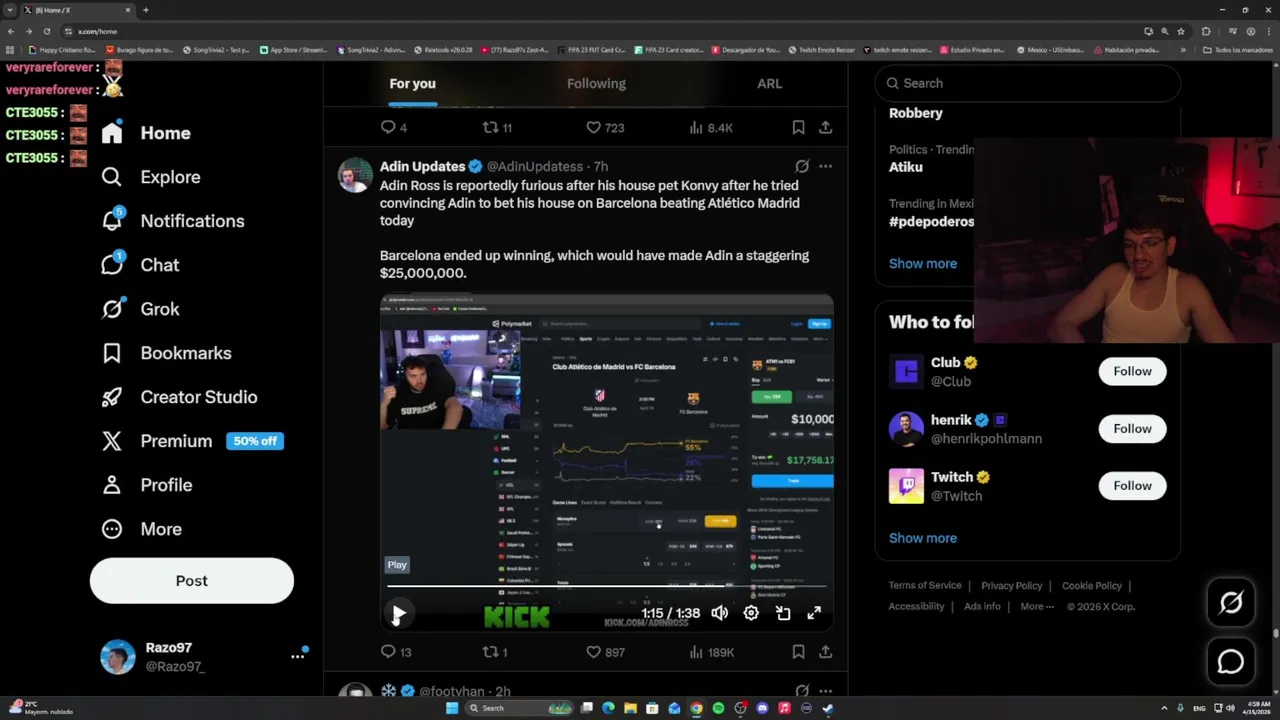
Task: Open browser tab list dropdown arrow
Action: pos(9,10)
